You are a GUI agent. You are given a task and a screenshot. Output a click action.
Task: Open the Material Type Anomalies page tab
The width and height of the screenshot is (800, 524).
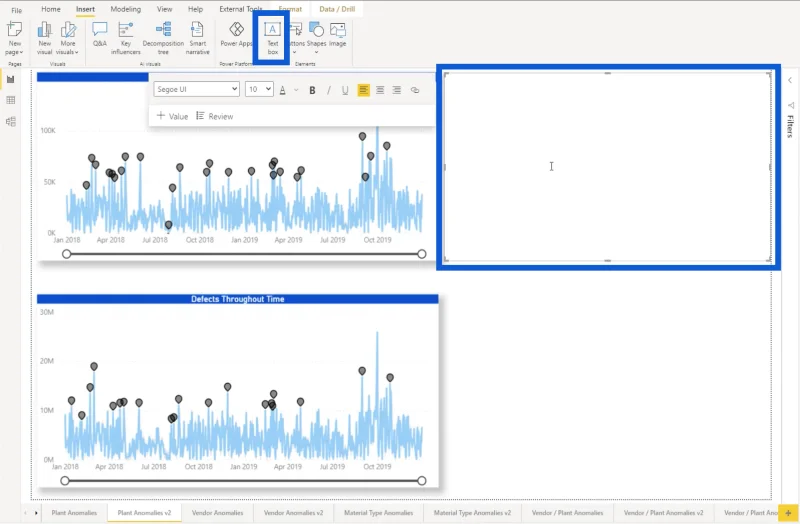[379, 513]
